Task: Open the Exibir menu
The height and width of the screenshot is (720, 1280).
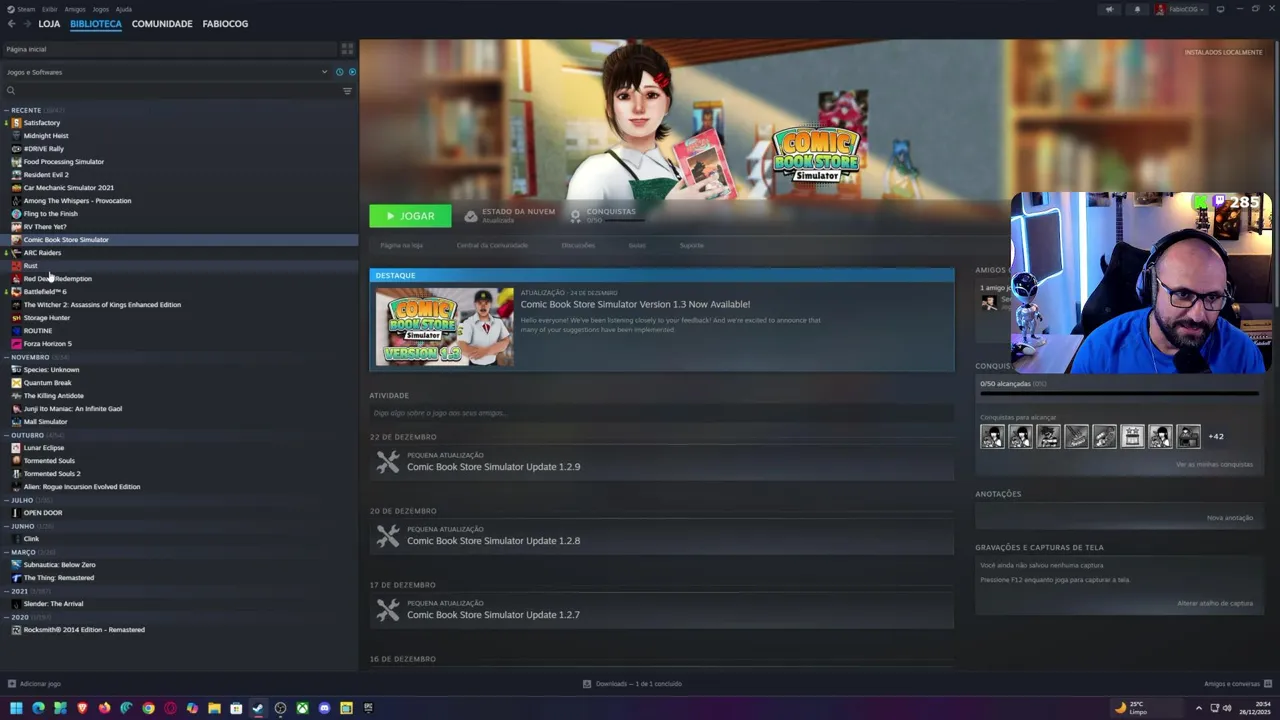Action: coord(50,9)
